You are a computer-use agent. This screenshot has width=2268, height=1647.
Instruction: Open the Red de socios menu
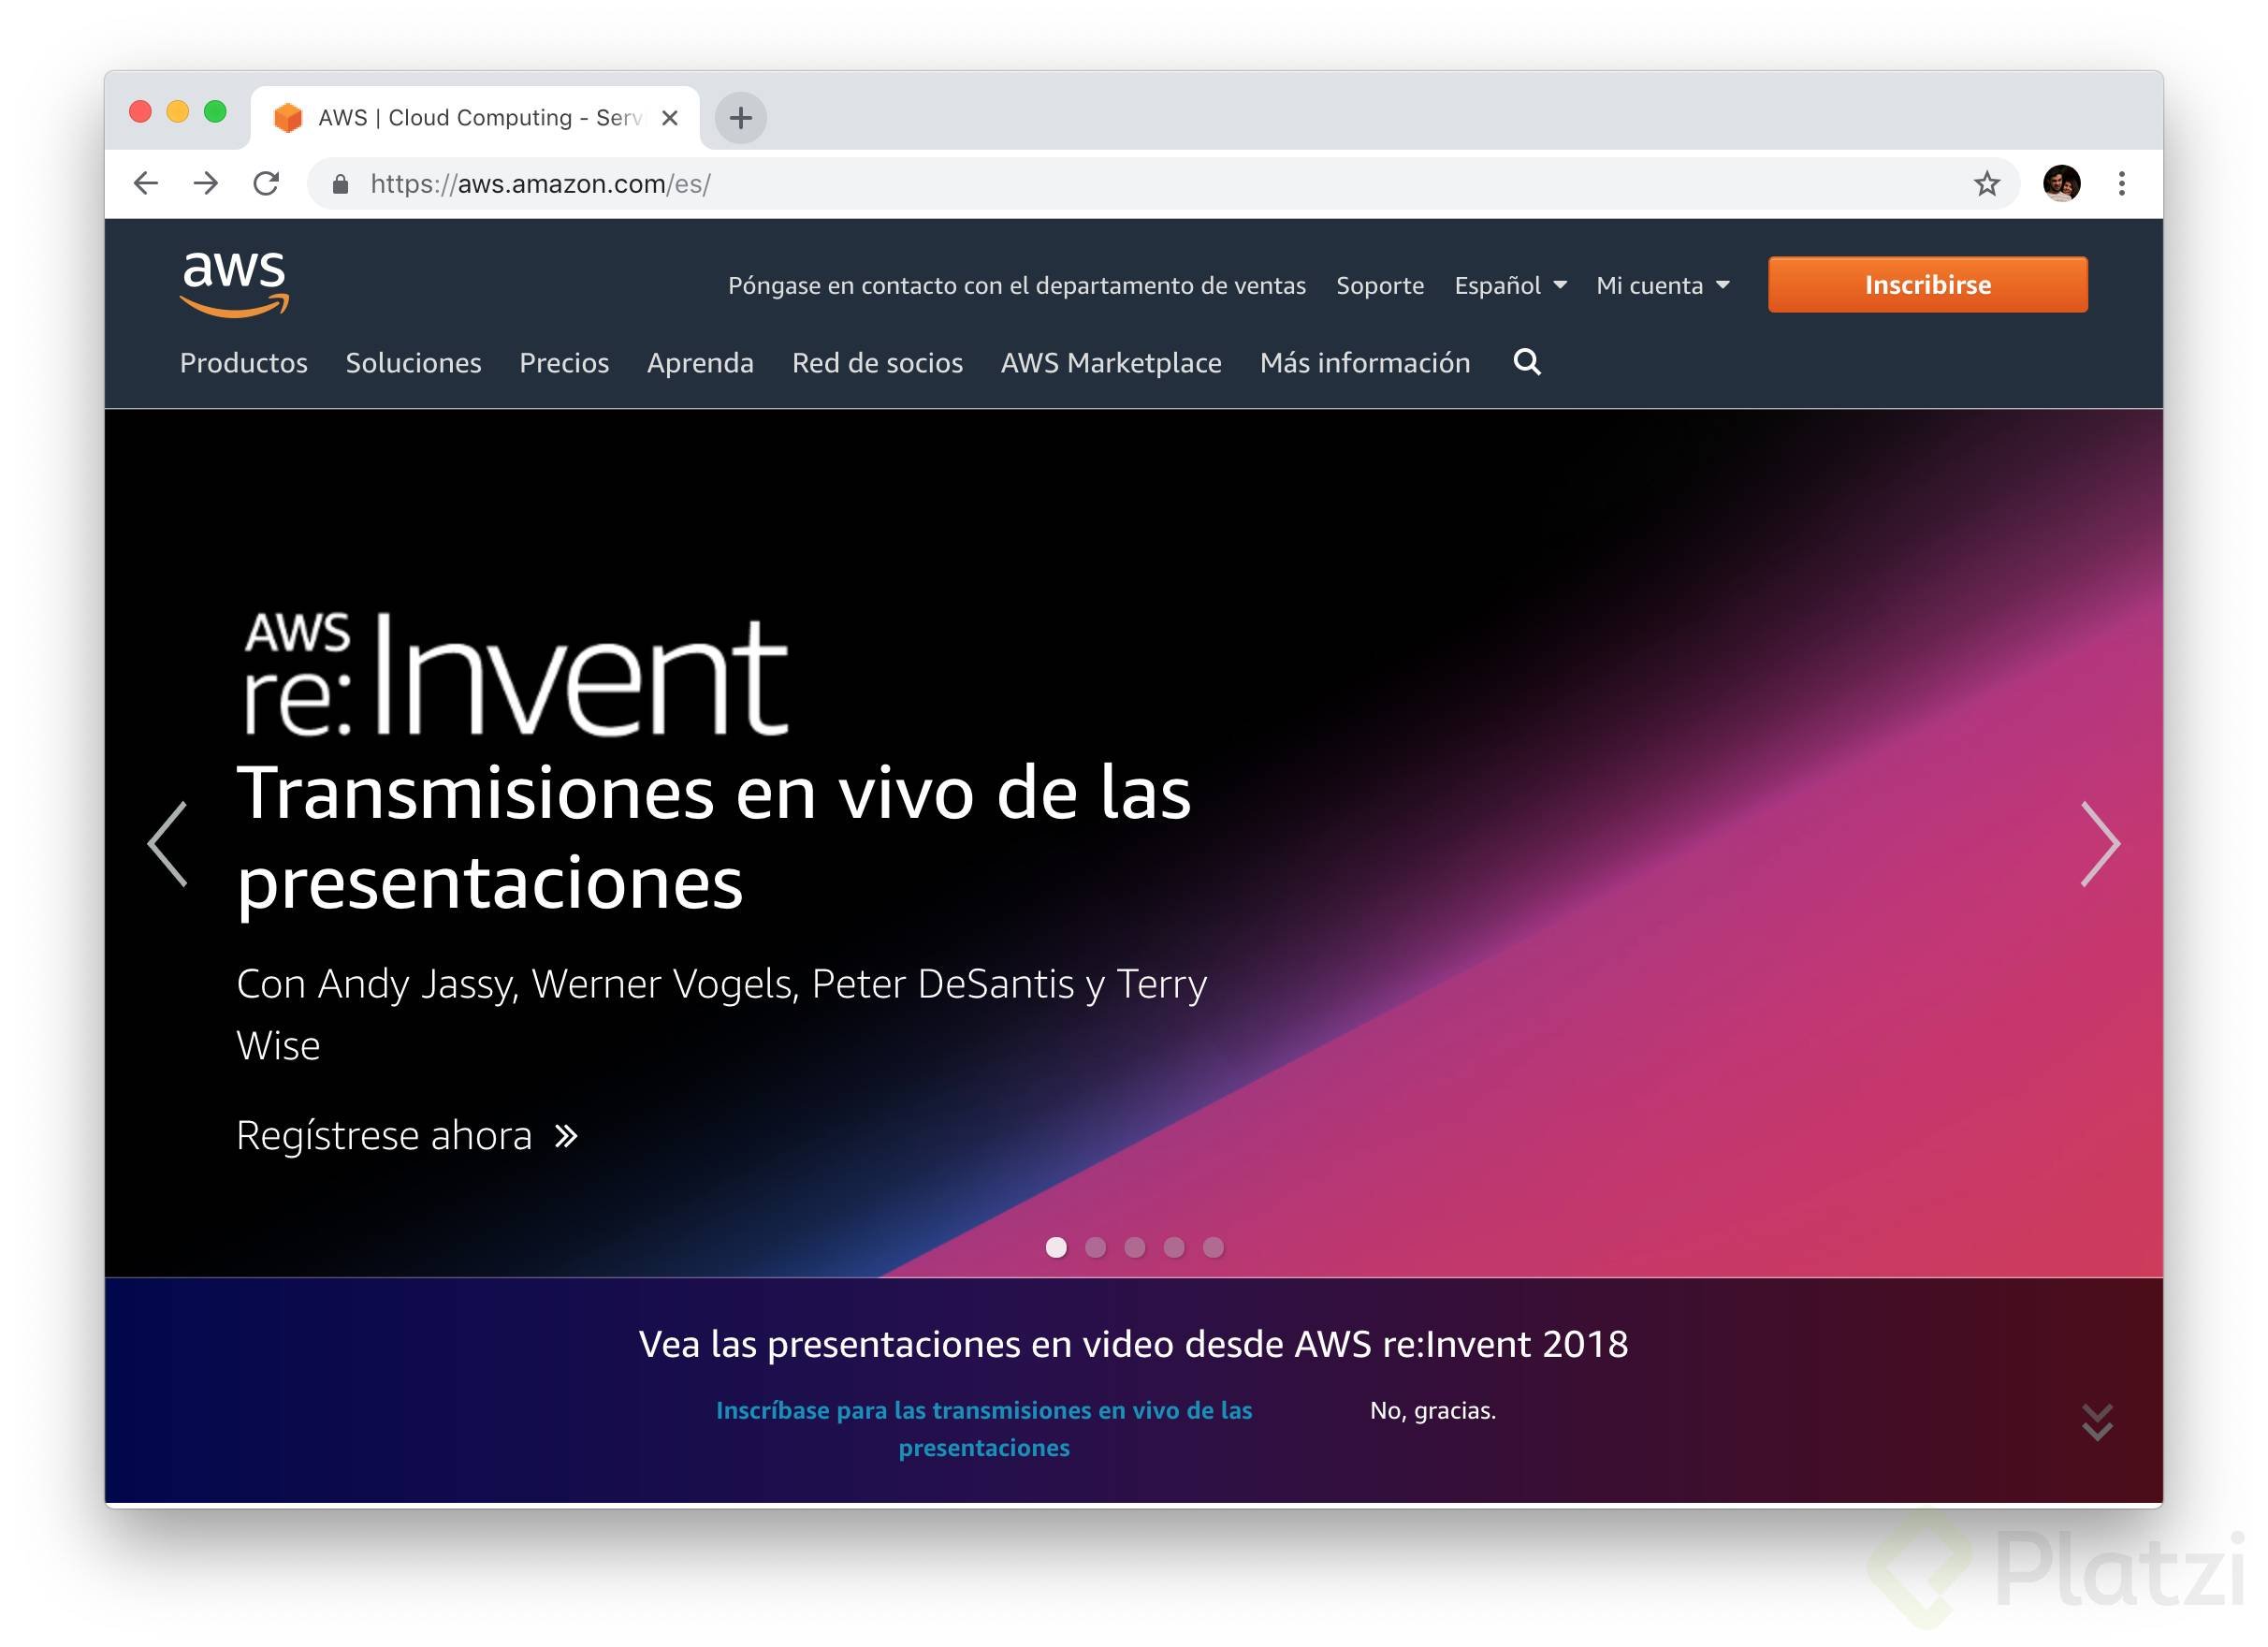coord(877,363)
